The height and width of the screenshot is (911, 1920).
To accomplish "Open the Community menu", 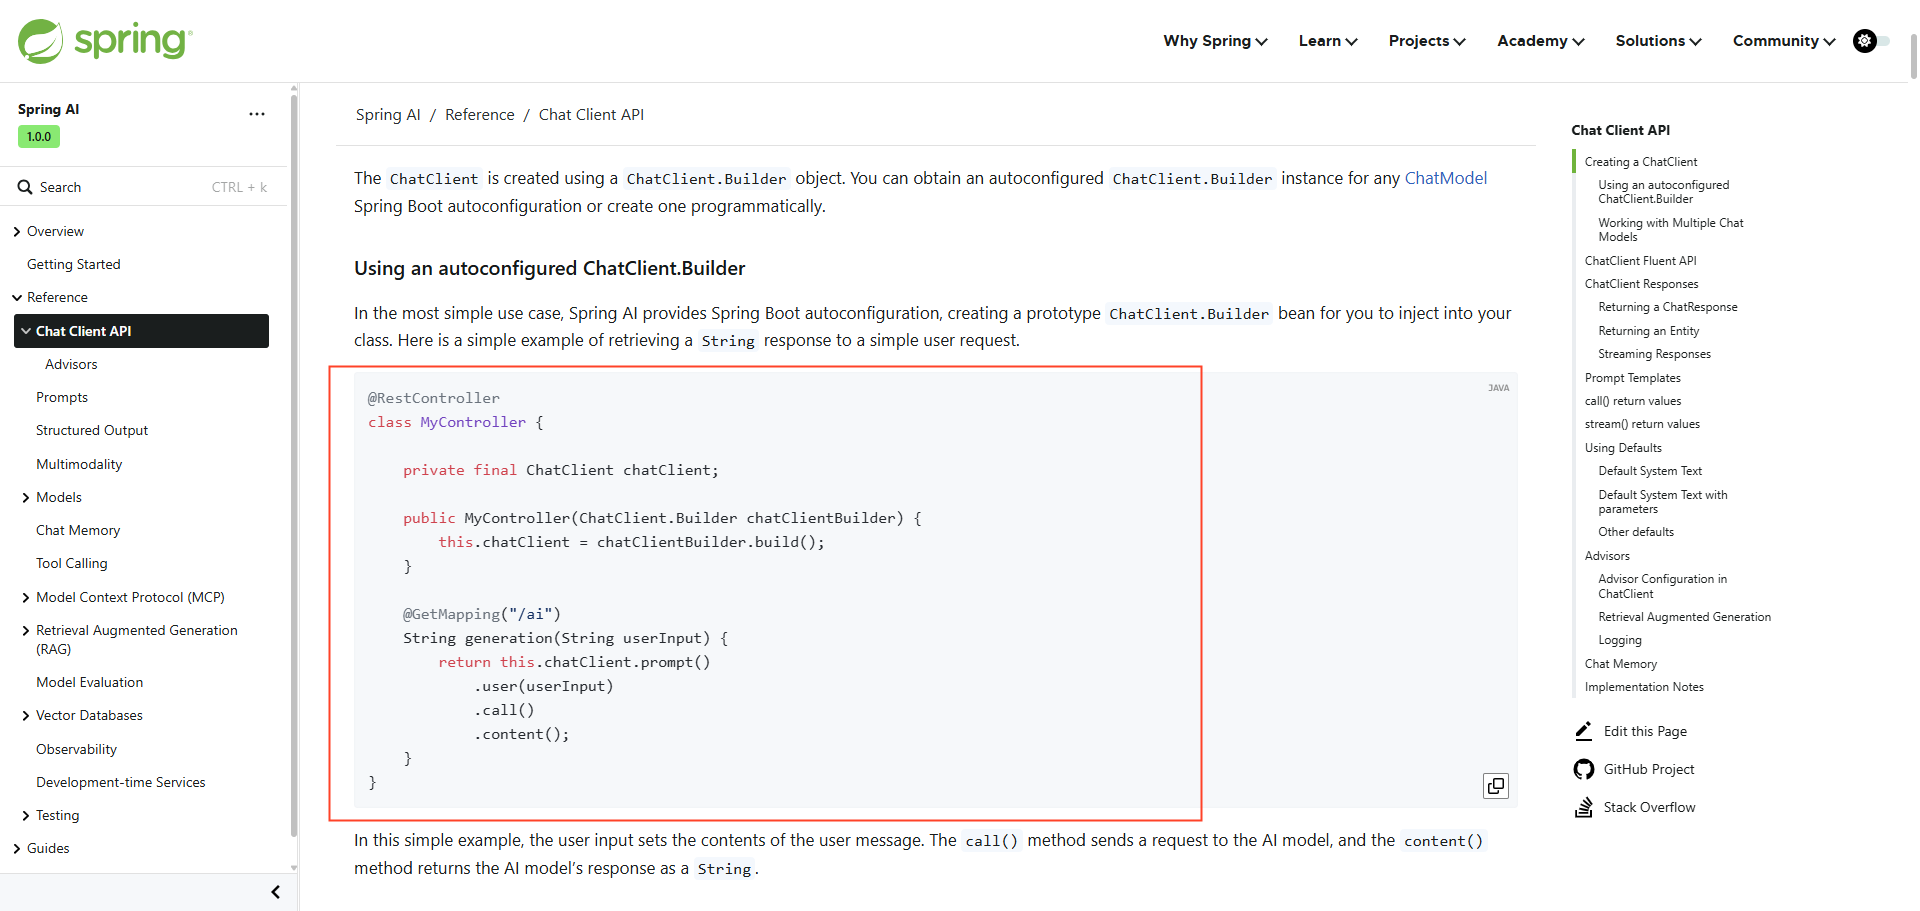I will coord(1784,41).
